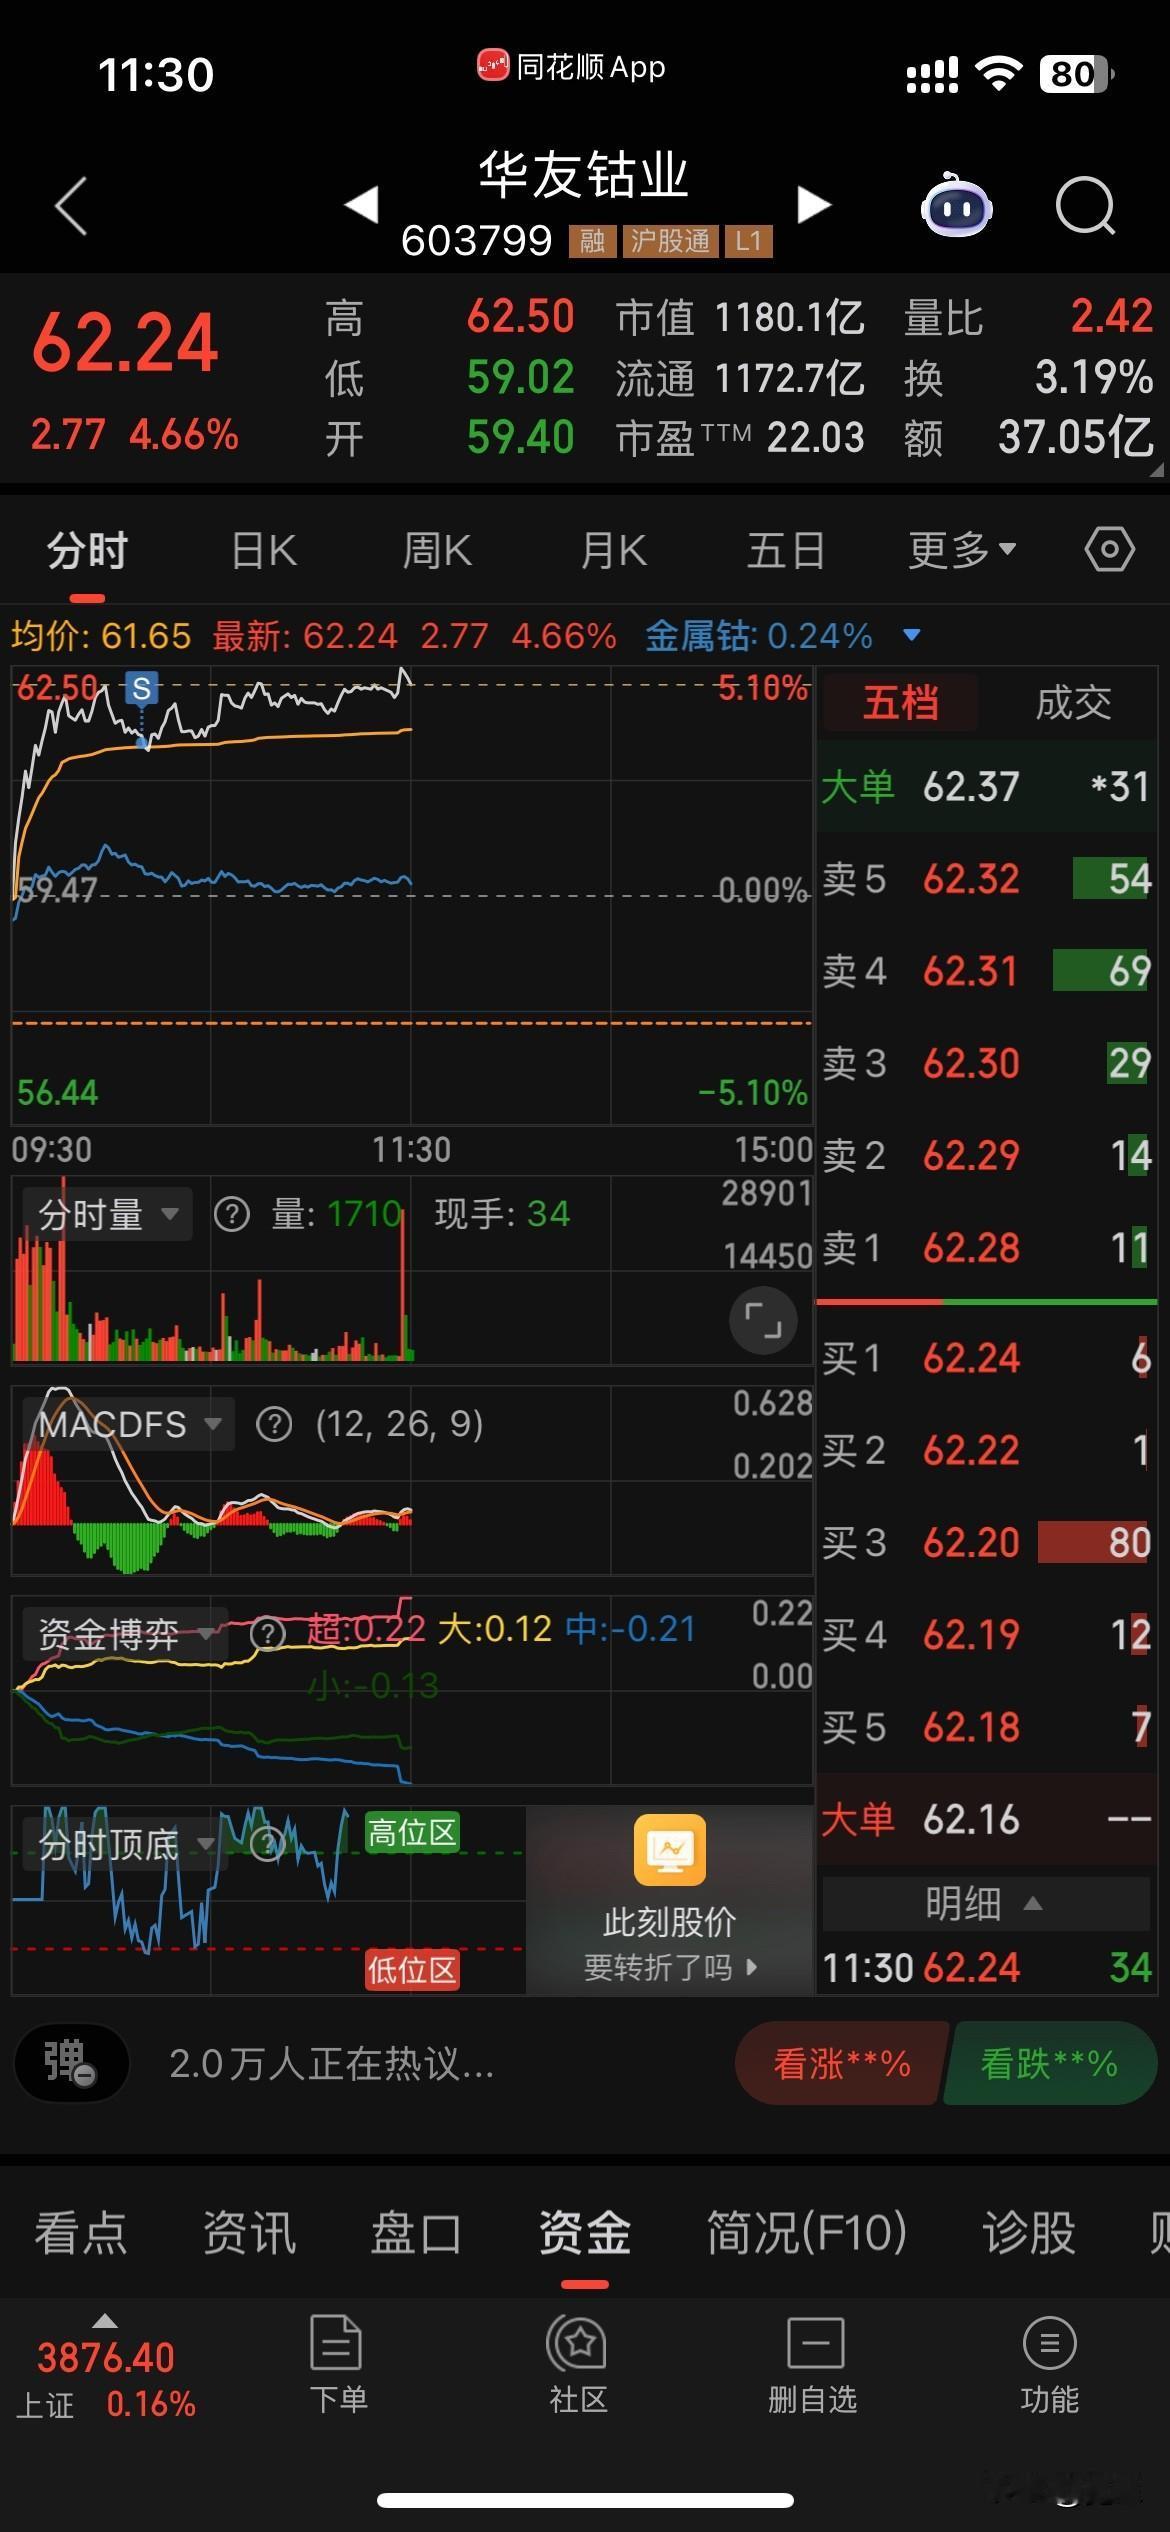Open 更多 chart period dropdown
Image resolution: width=1170 pixels, height=2532 pixels.
click(962, 550)
